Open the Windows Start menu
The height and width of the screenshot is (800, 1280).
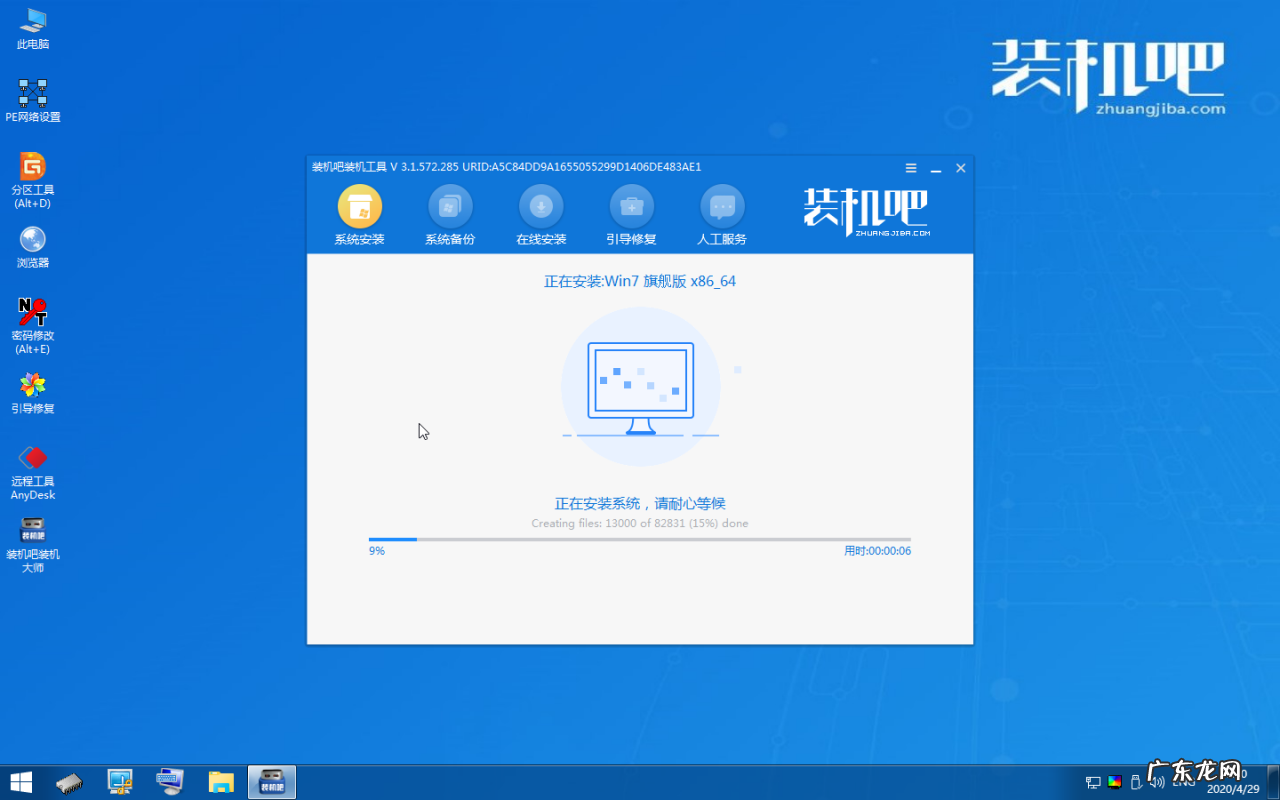(x=20, y=781)
